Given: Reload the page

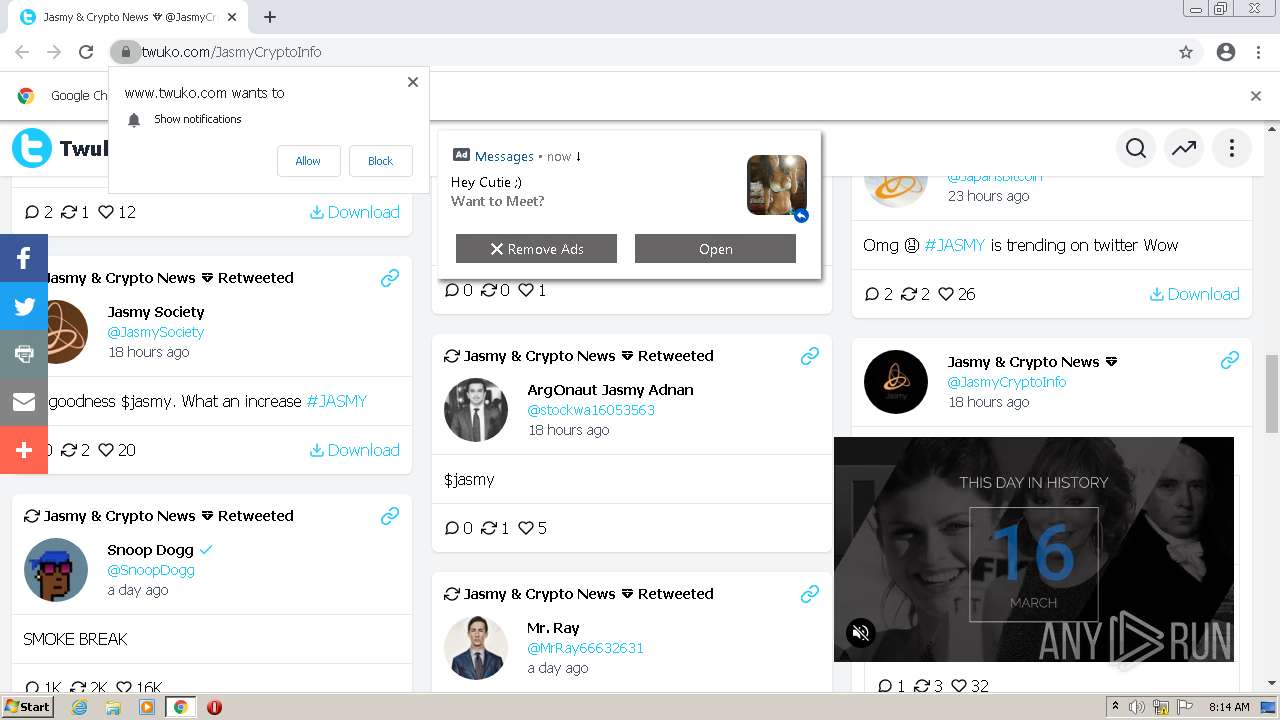Looking at the screenshot, I should (86, 52).
